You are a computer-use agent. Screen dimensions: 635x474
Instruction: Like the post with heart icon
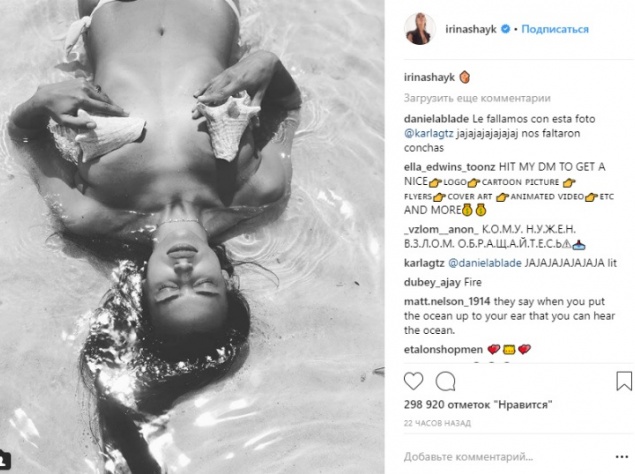click(x=413, y=381)
